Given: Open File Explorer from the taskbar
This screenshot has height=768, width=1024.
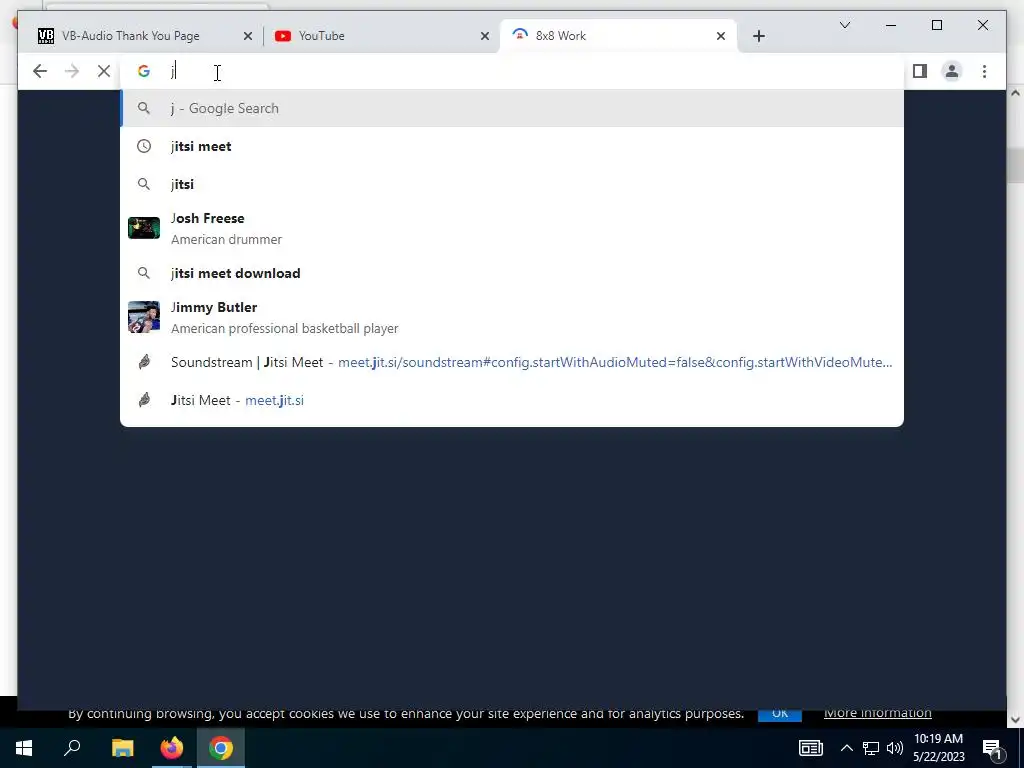Looking at the screenshot, I should coord(122,748).
